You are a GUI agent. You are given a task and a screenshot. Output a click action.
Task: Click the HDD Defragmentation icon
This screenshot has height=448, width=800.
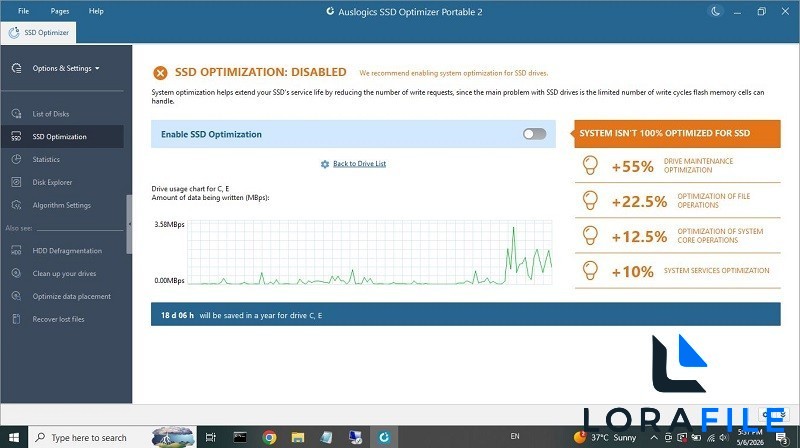click(x=16, y=251)
